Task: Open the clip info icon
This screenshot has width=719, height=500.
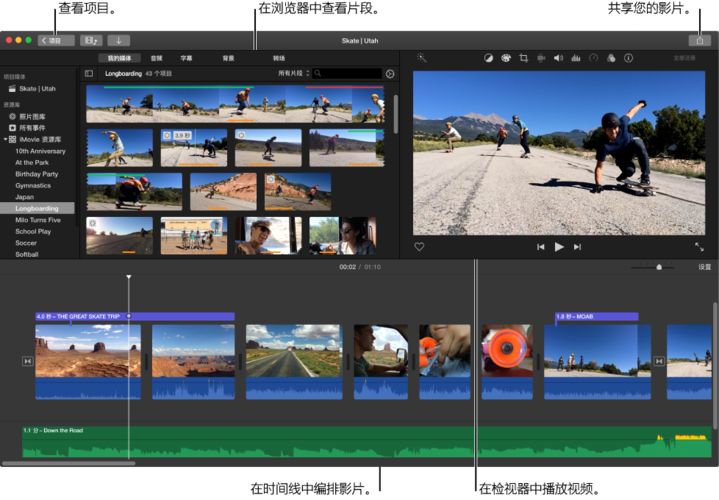Action: pos(628,59)
